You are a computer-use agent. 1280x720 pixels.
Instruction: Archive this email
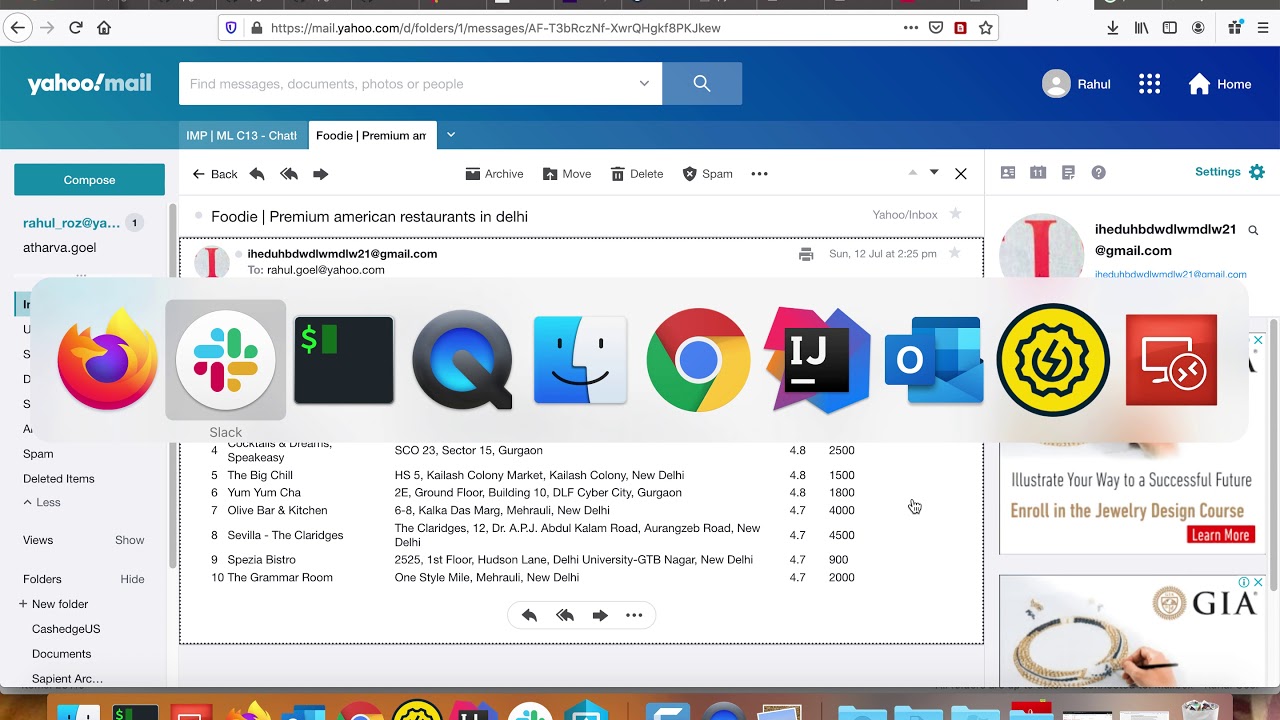coord(494,174)
